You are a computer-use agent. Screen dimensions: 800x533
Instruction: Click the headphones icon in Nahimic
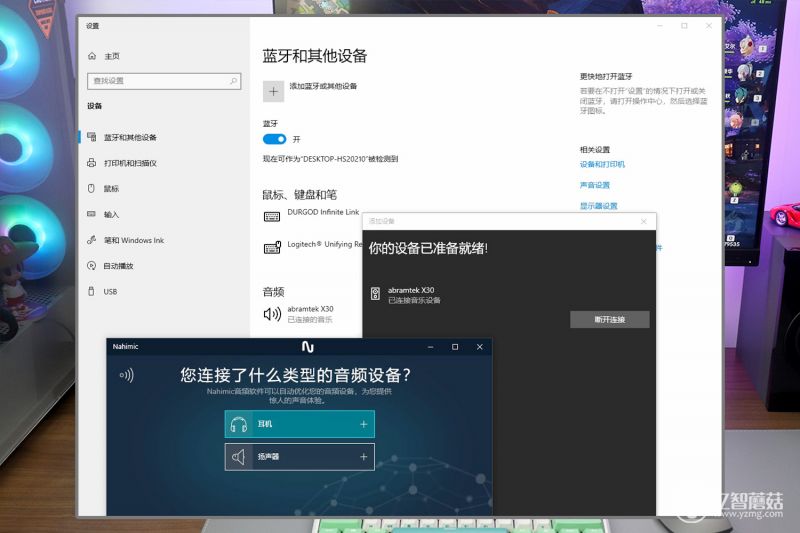click(239, 424)
